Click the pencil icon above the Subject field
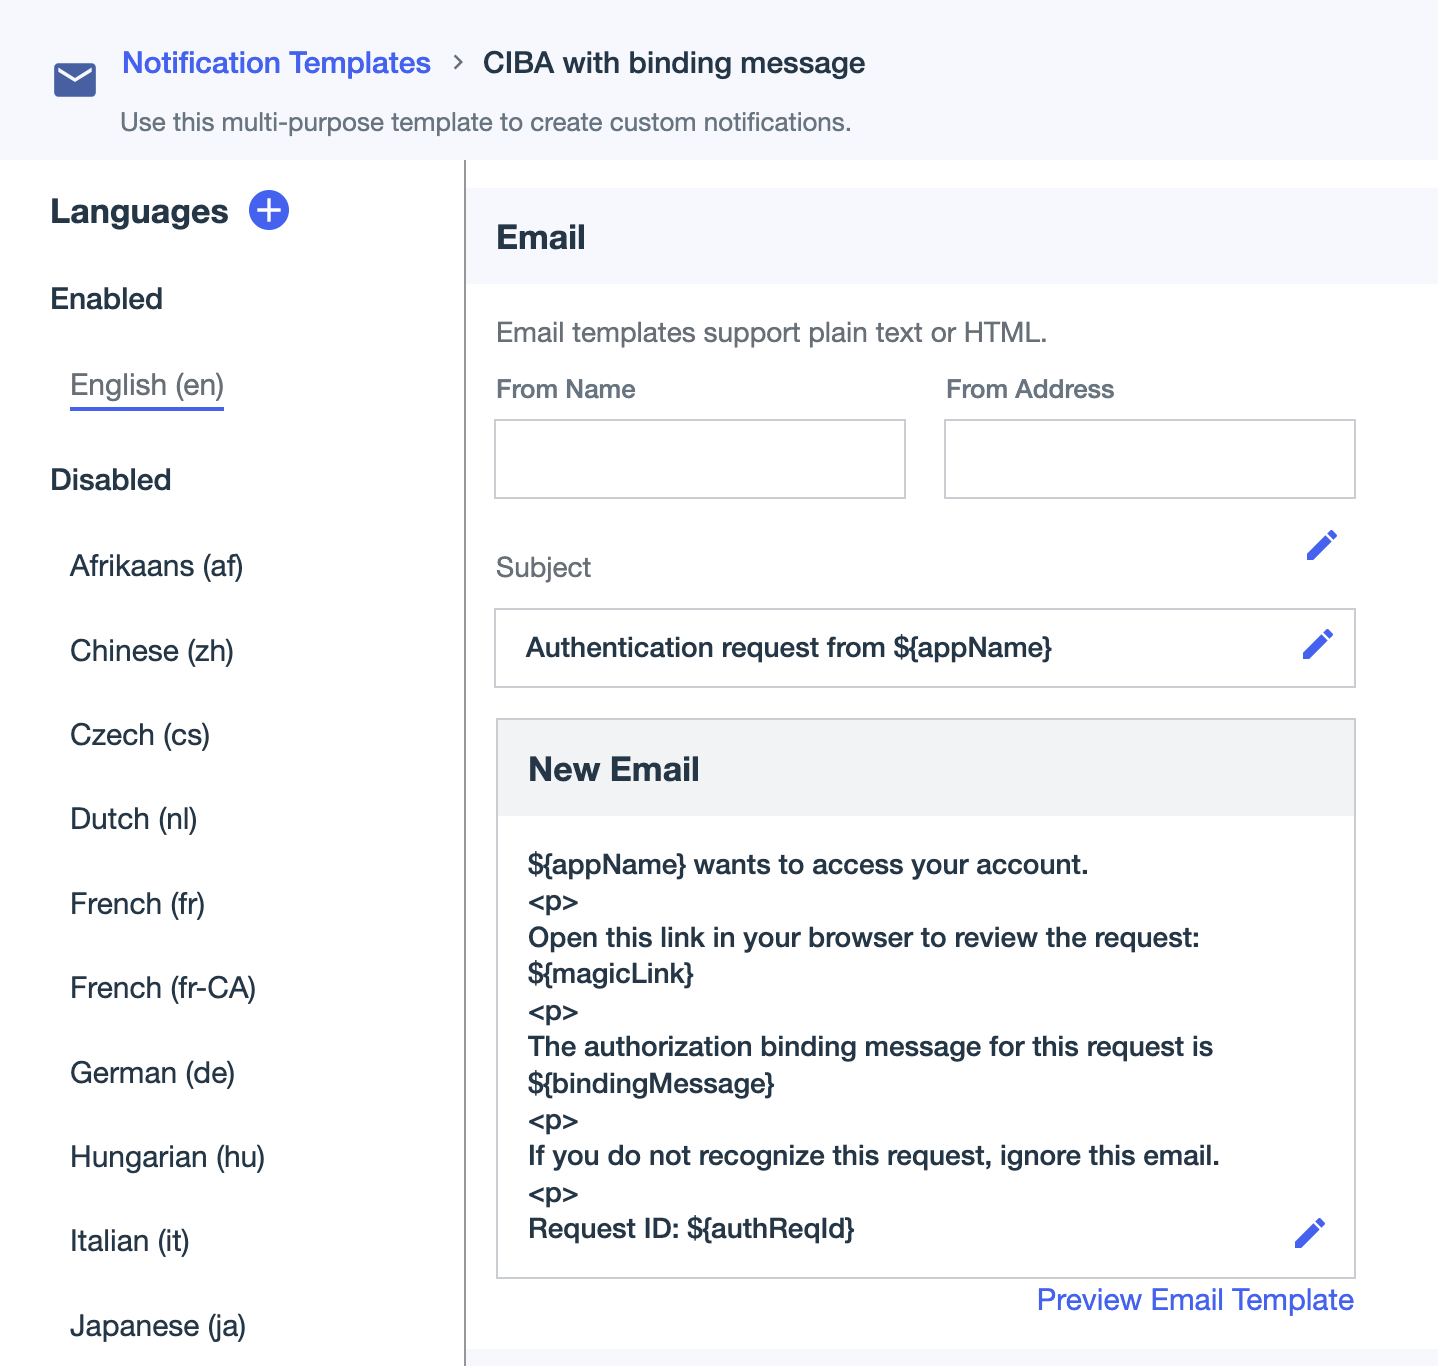 point(1322,545)
